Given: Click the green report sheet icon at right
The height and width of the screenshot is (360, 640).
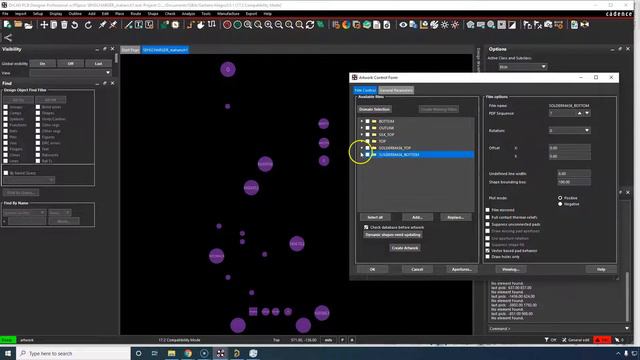Looking at the screenshot, I should (574, 25).
